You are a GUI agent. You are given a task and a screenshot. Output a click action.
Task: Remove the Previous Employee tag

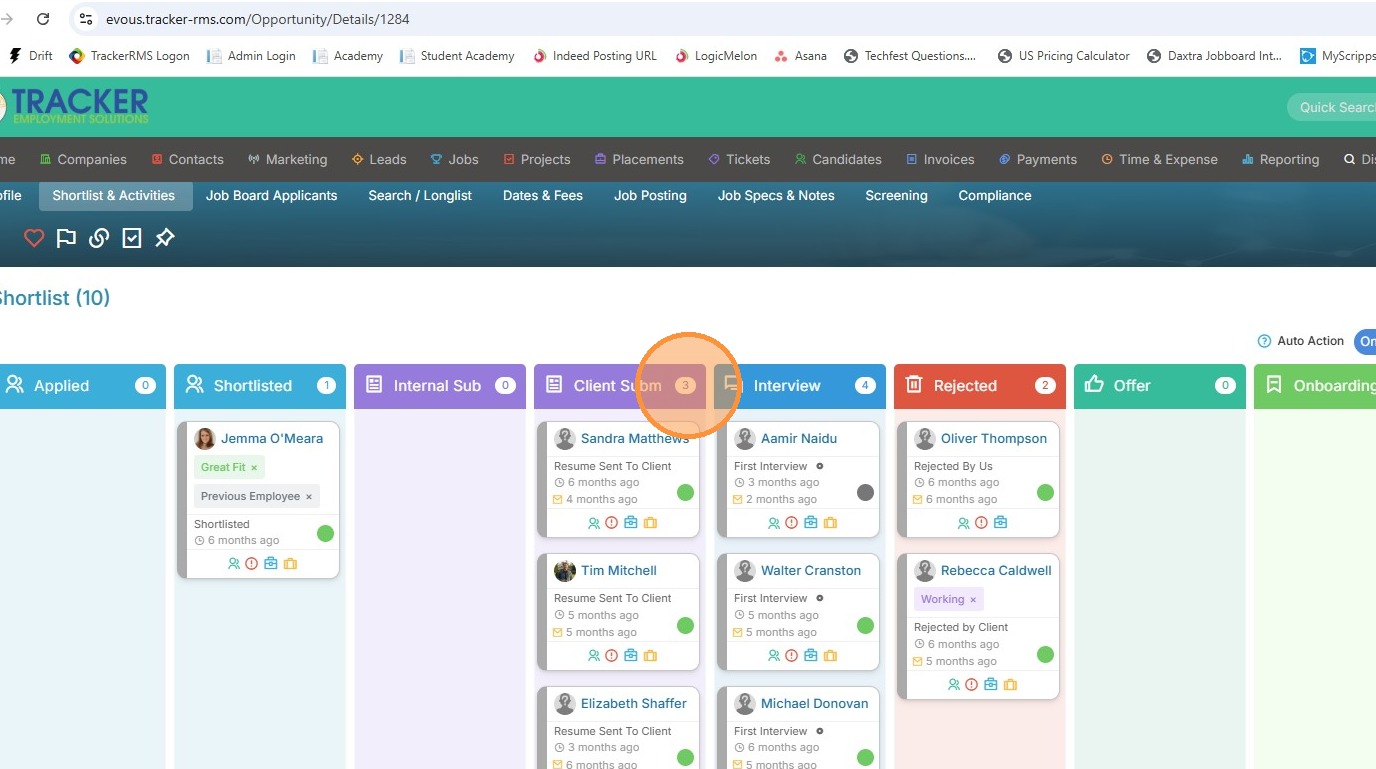pyautogui.click(x=309, y=497)
